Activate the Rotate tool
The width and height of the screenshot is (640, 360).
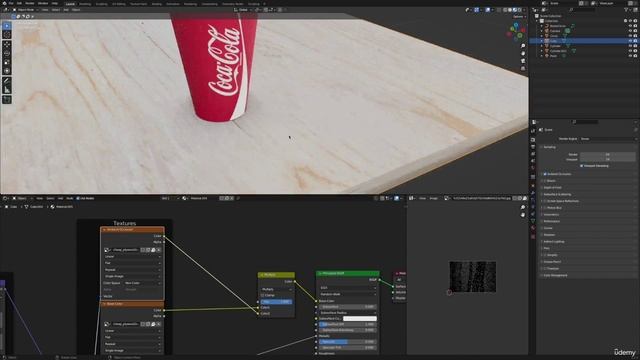pos(7,53)
